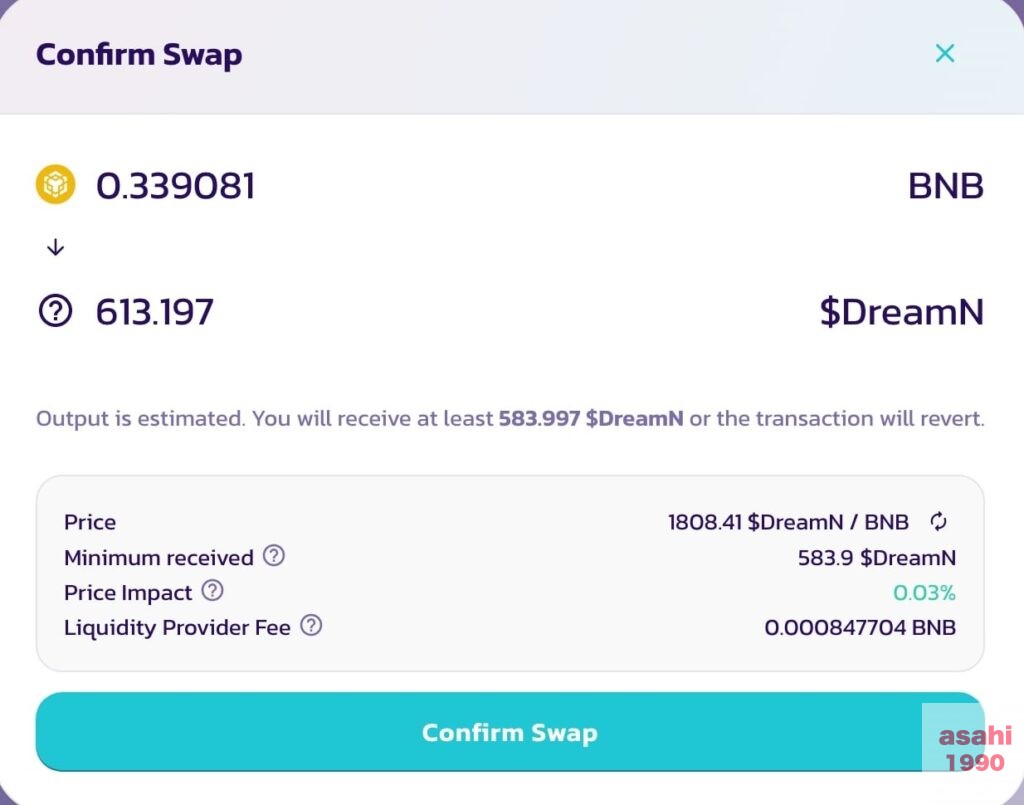Click the 0.339081 BNB amount
Image resolution: width=1024 pixels, height=805 pixels.
(x=176, y=185)
